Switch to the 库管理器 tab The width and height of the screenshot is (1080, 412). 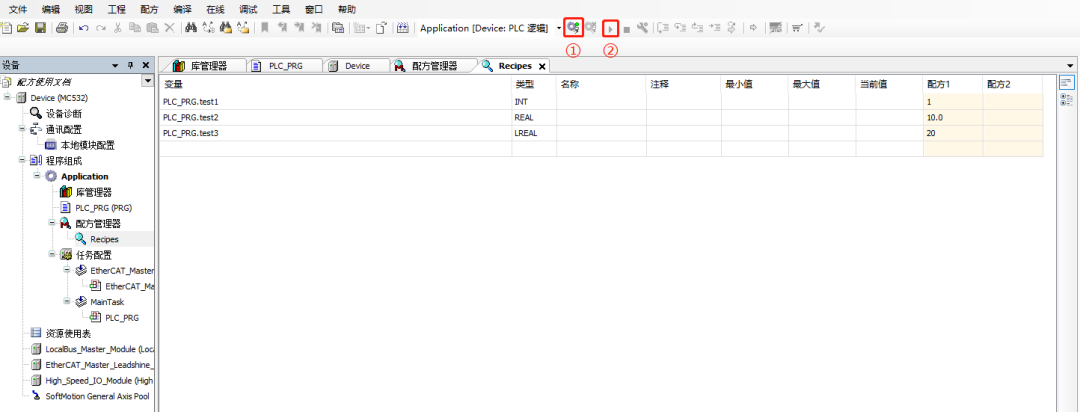click(x=204, y=65)
